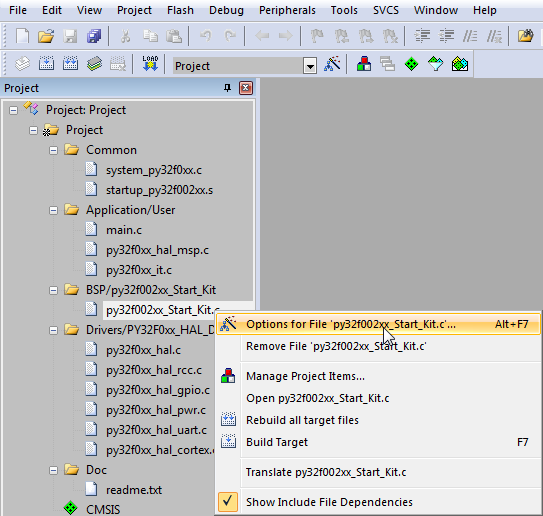Select the CMSIS component node
This screenshot has height=516, width=543.
(x=103, y=509)
